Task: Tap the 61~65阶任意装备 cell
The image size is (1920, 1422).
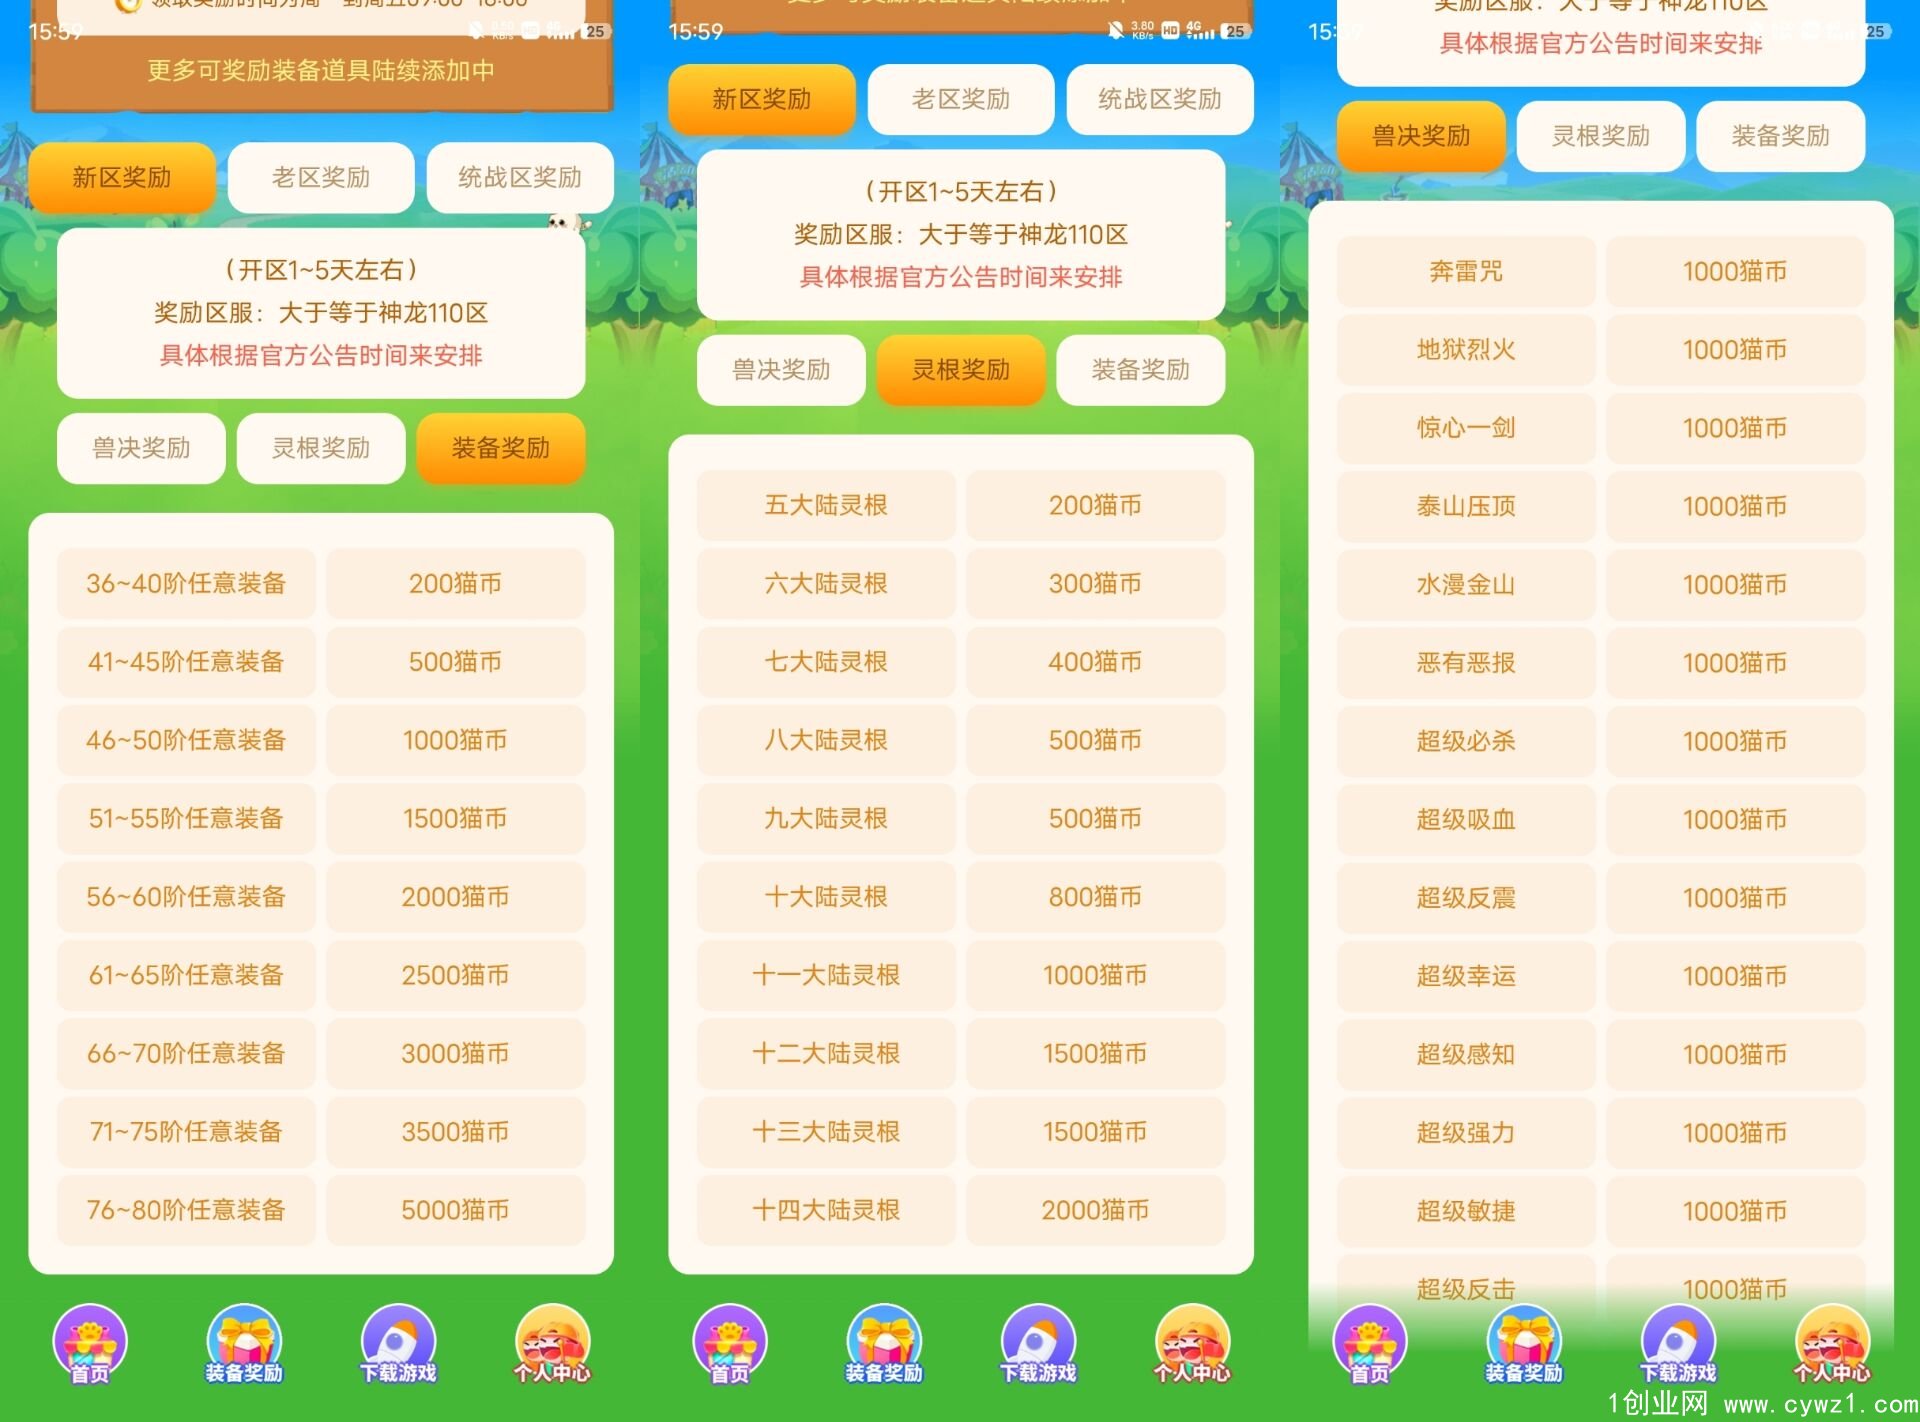Action: point(186,975)
